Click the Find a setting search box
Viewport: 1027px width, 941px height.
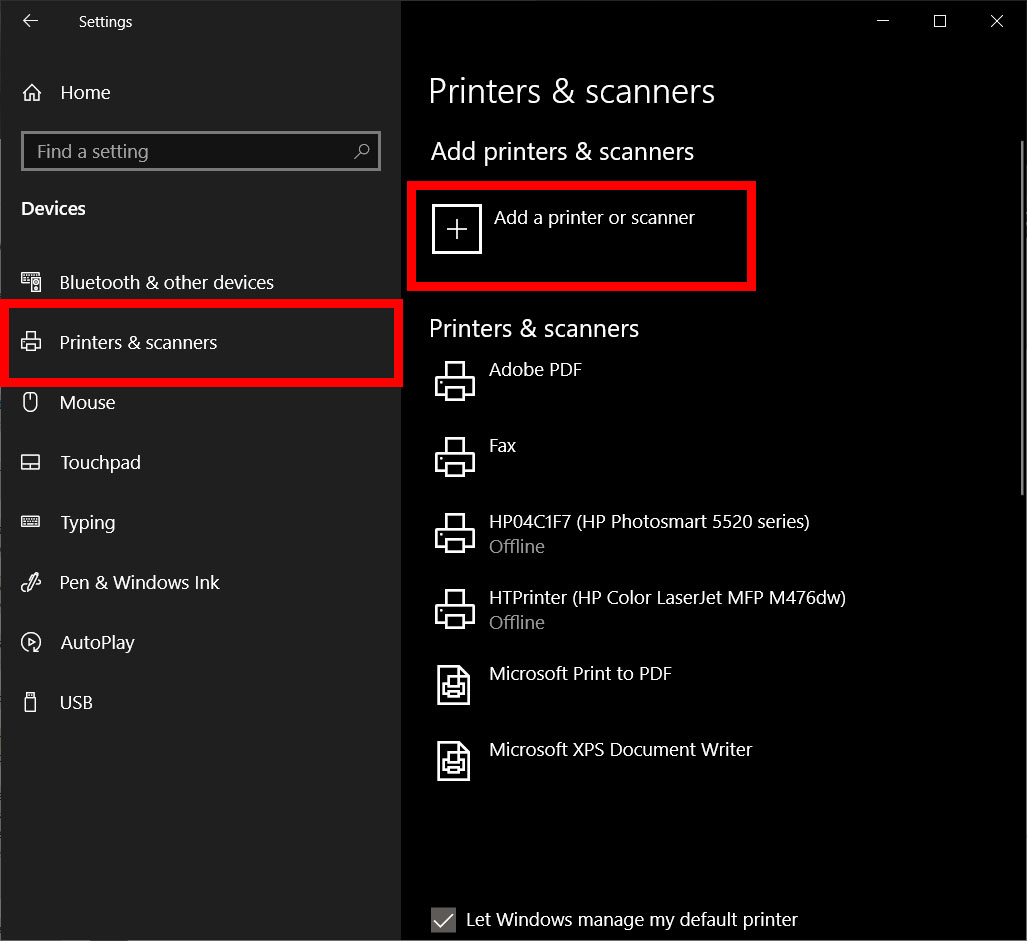(190, 152)
